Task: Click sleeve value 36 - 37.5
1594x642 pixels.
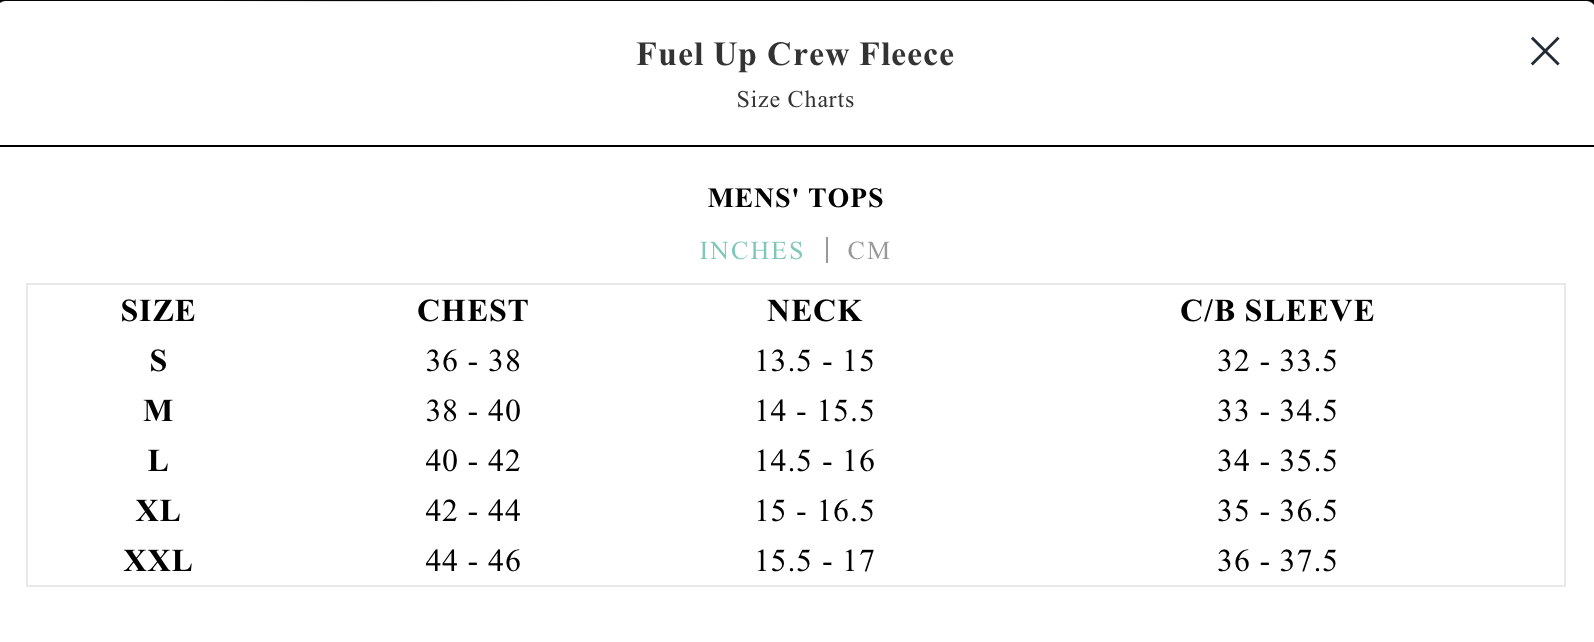Action: tap(1276, 561)
